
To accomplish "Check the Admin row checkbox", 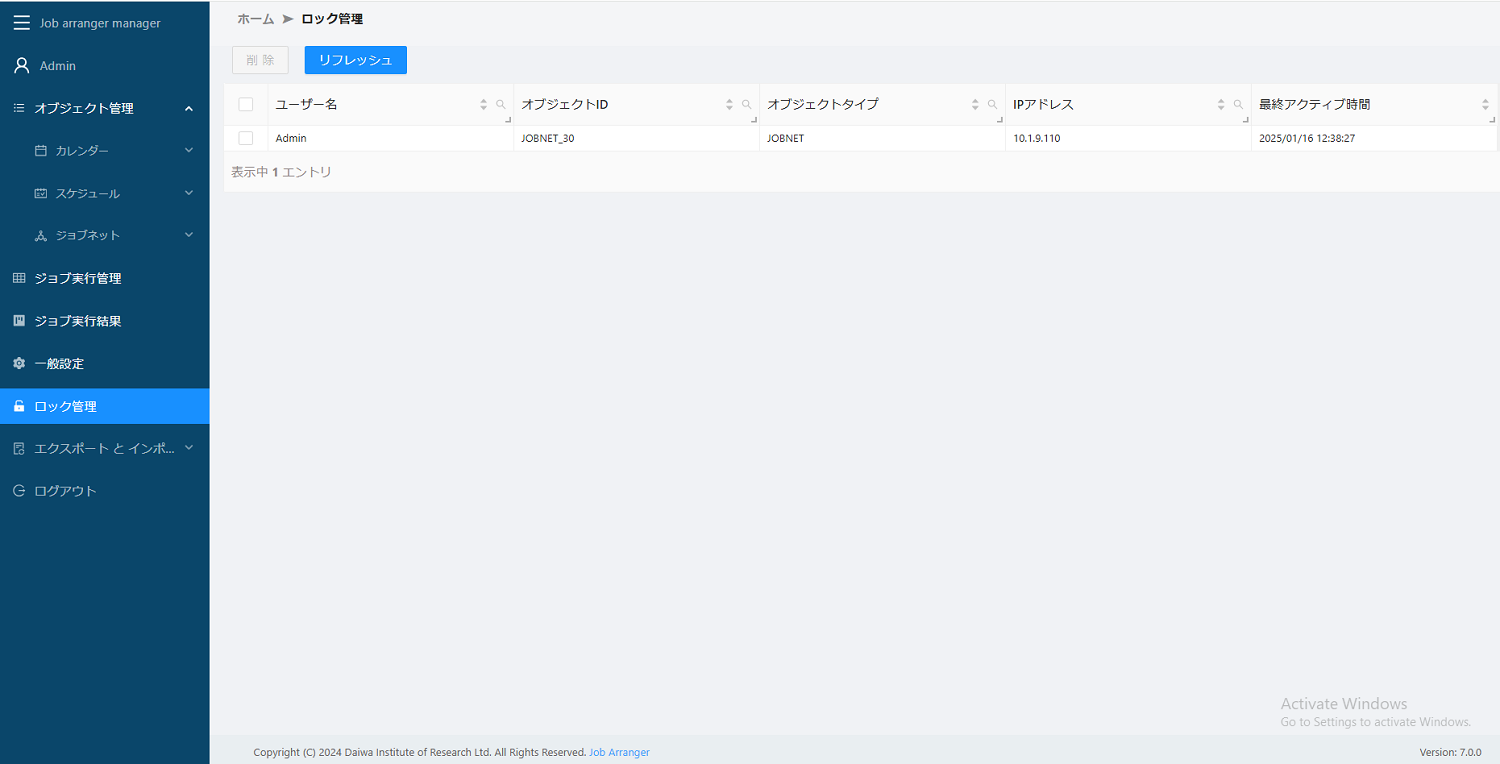I will pyautogui.click(x=246, y=138).
